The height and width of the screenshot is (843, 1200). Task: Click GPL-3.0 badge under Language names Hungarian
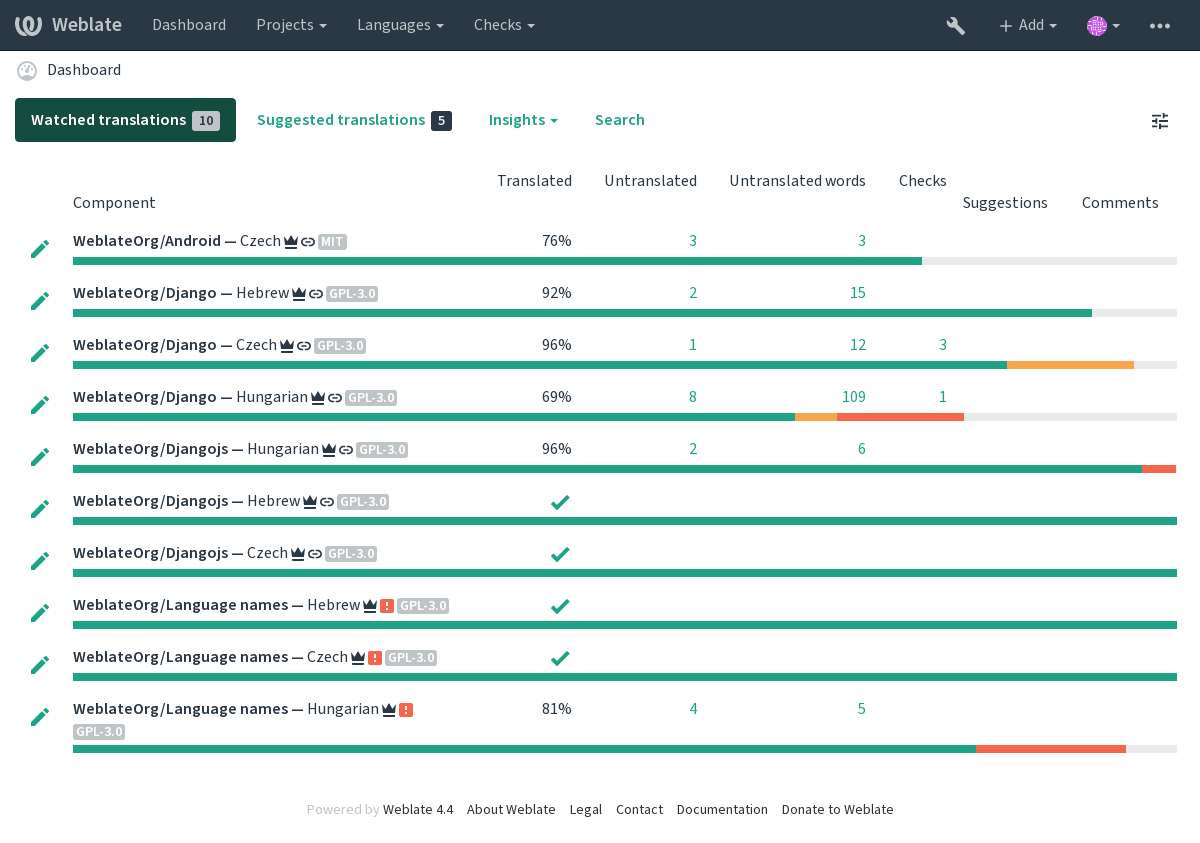point(99,732)
